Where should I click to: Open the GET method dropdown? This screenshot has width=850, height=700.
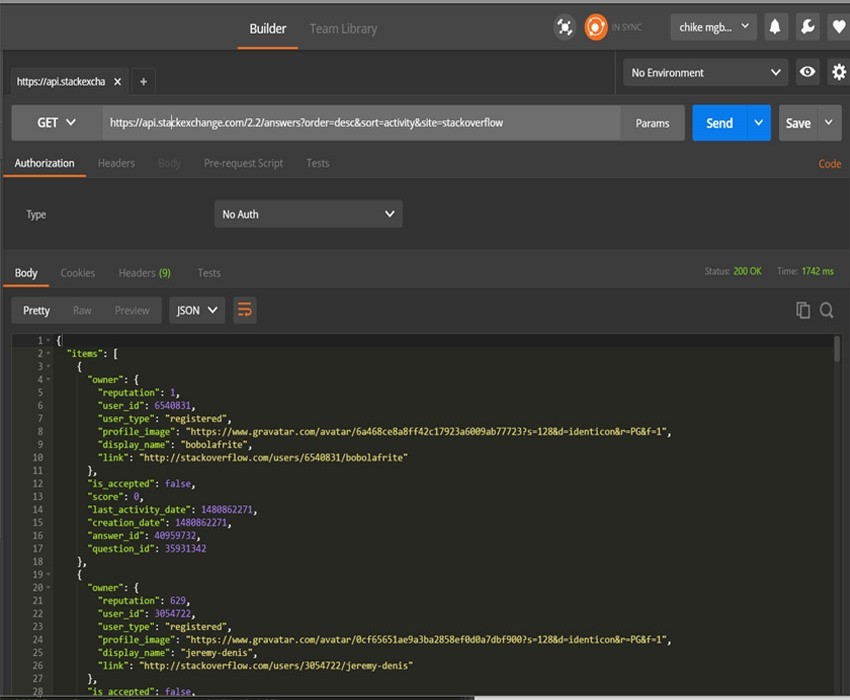pyautogui.click(x=56, y=123)
